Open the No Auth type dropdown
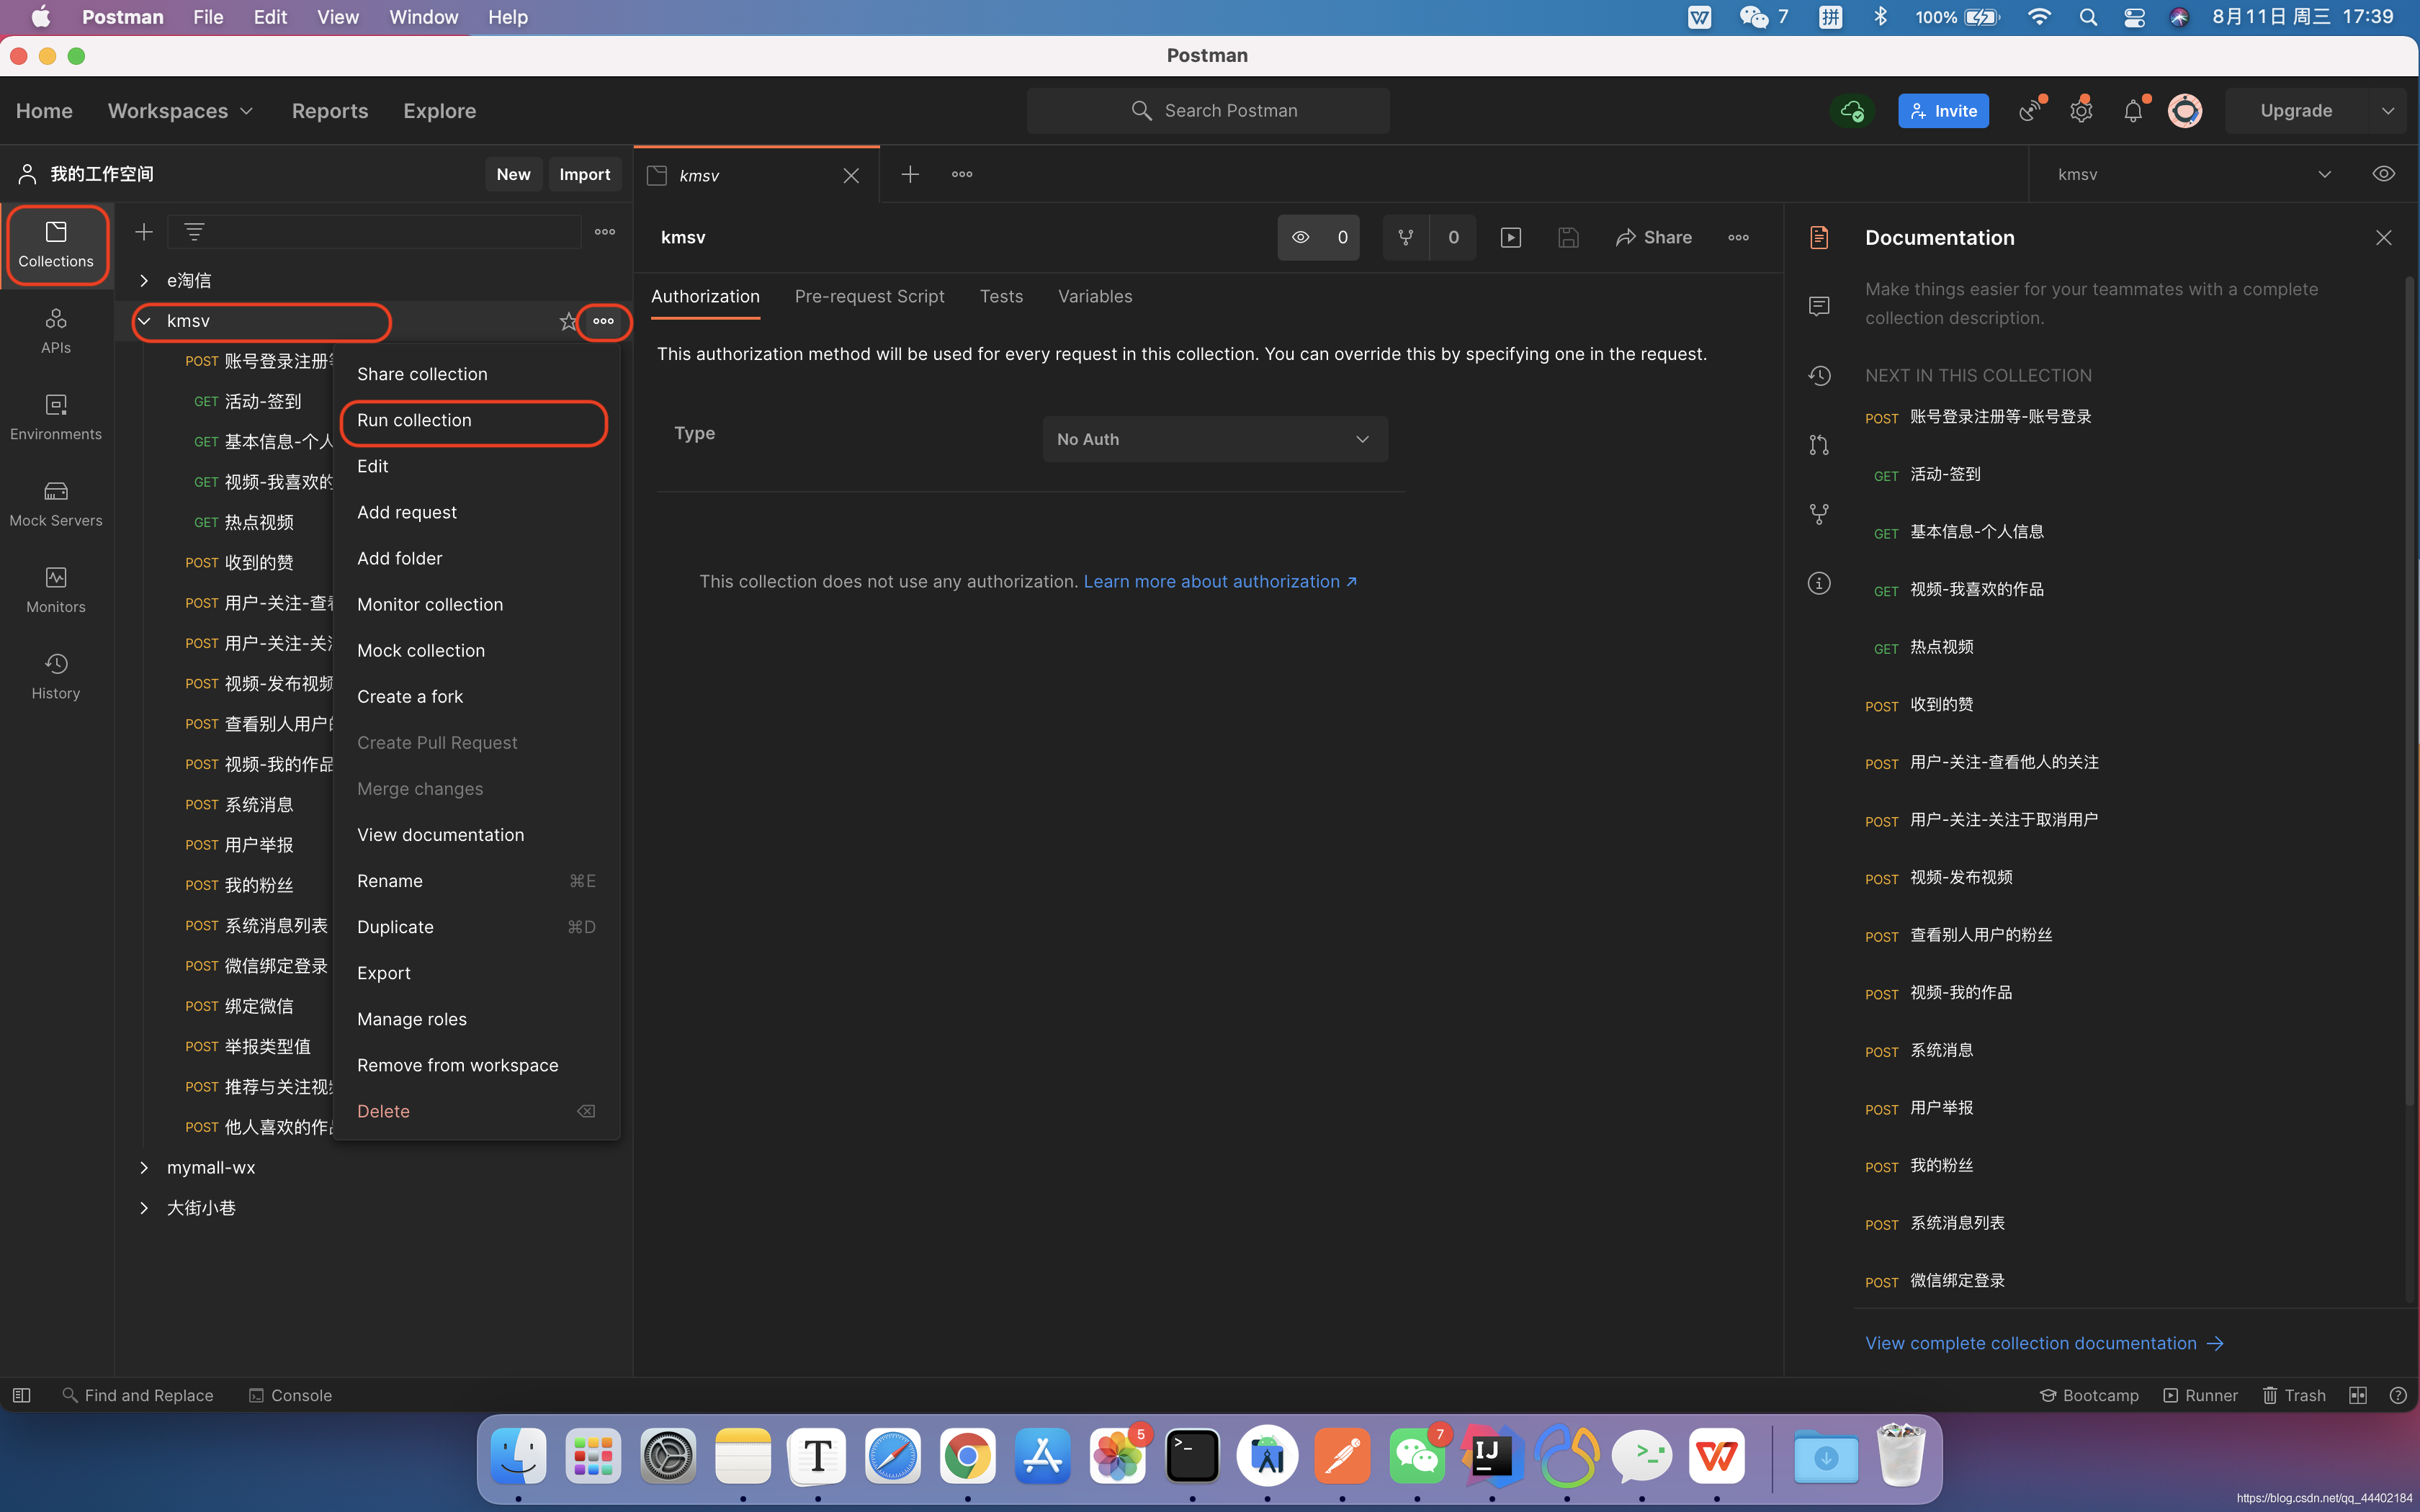The height and width of the screenshot is (1512, 2420). click(x=1214, y=439)
